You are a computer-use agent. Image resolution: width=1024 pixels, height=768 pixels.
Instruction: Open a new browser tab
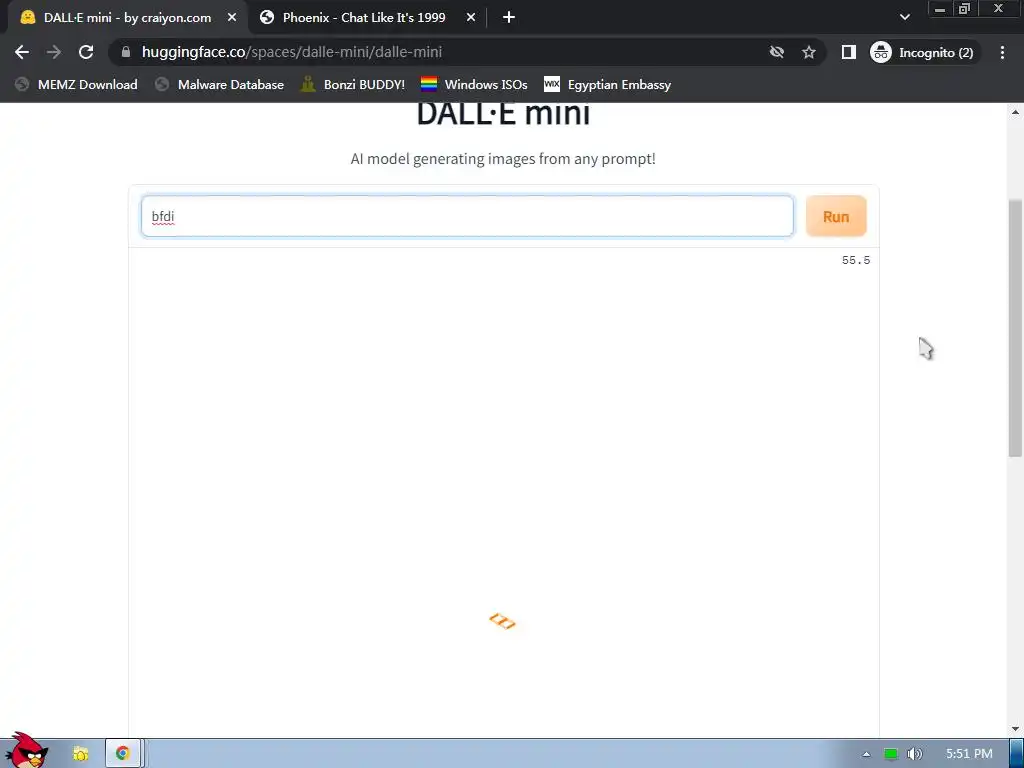pos(509,18)
